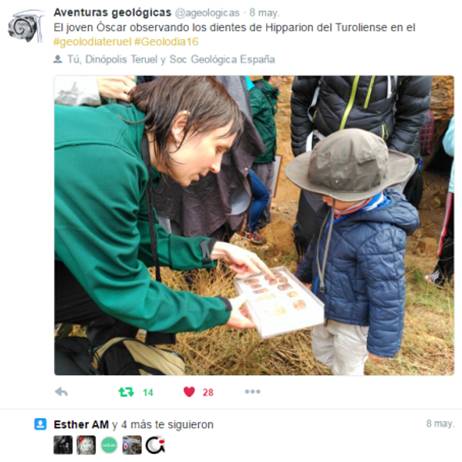Screen dimensions: 462x462
Task: Open the fourth follower's photo avatar
Action: pos(132,445)
